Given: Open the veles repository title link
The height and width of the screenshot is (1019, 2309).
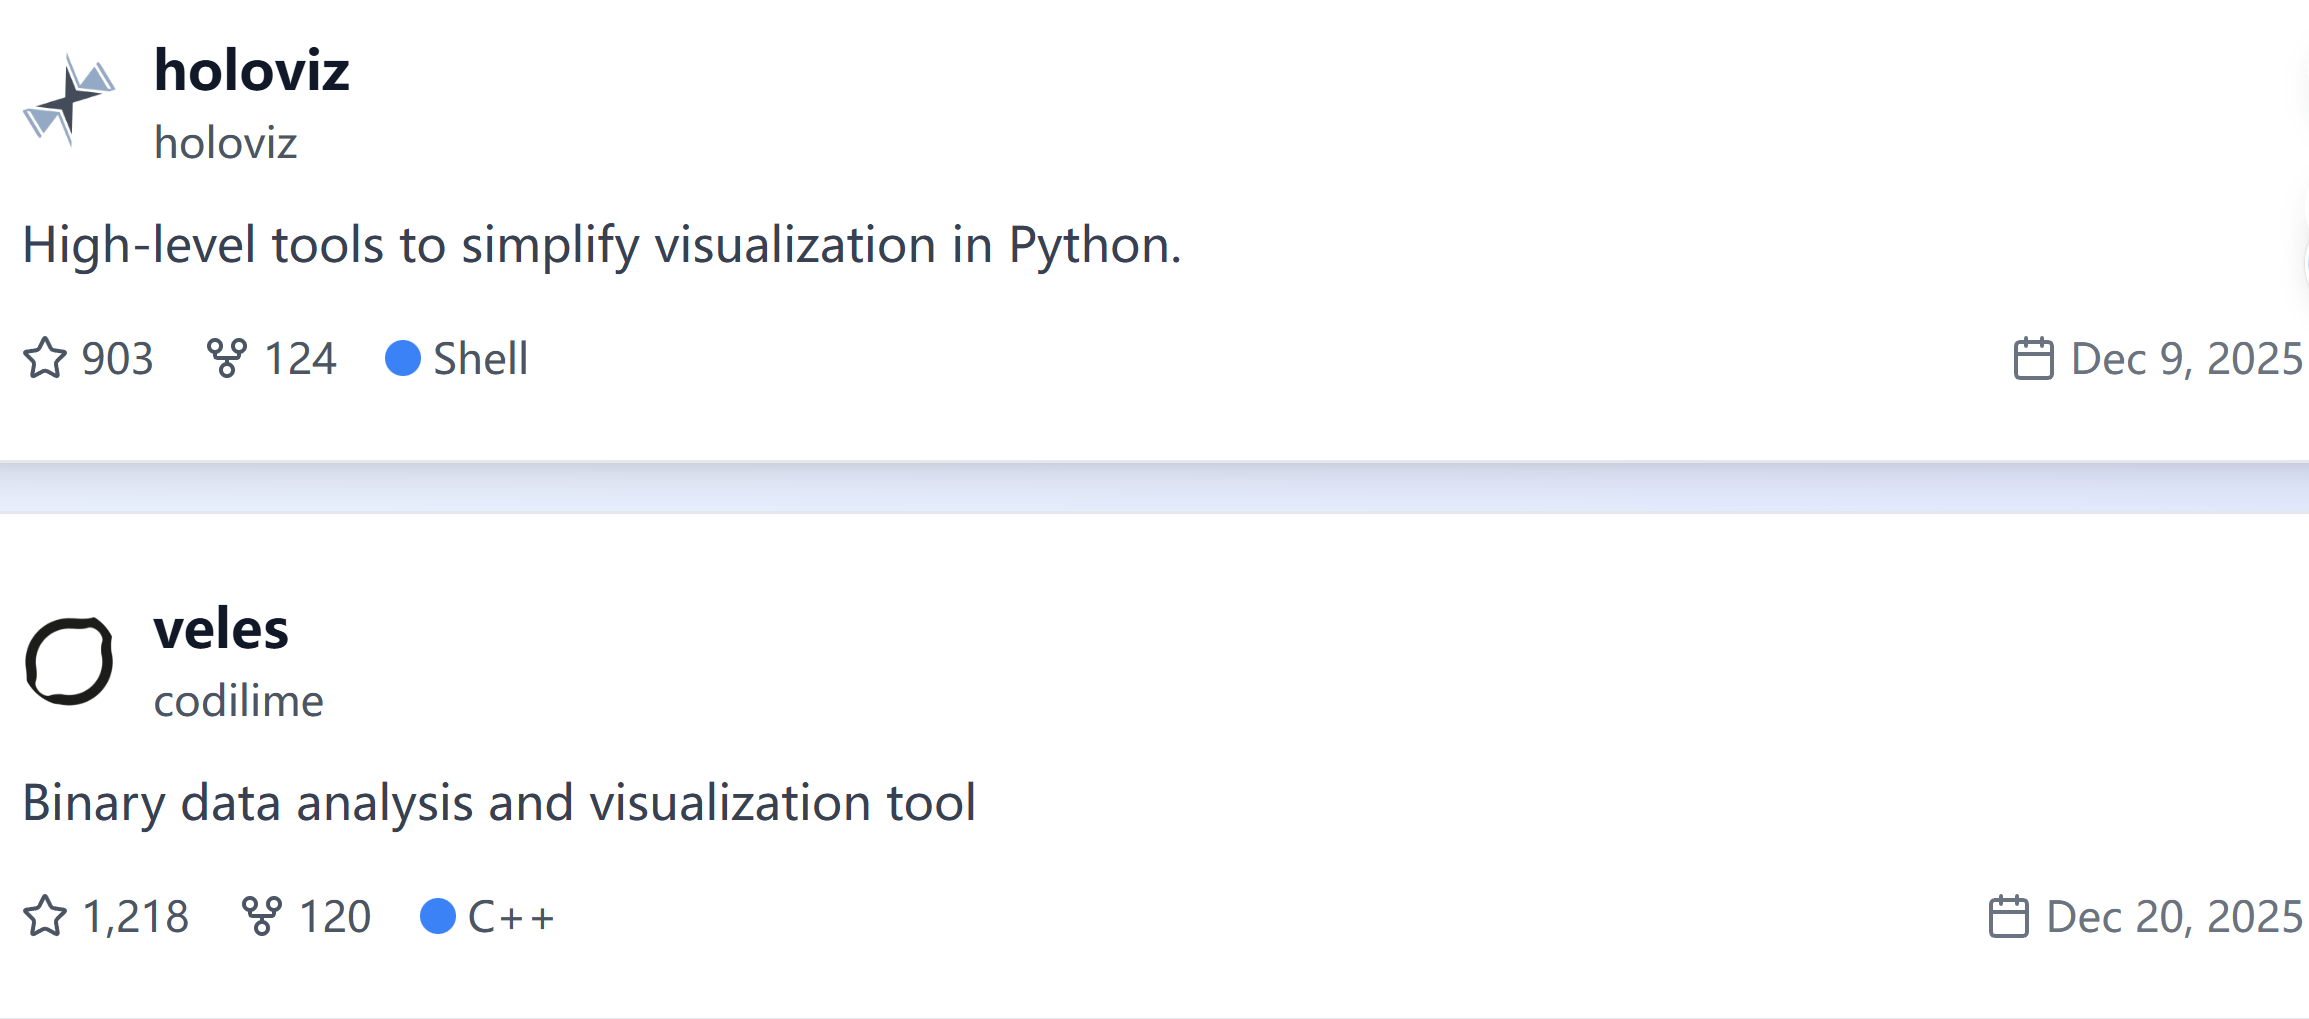Looking at the screenshot, I should click(x=221, y=629).
